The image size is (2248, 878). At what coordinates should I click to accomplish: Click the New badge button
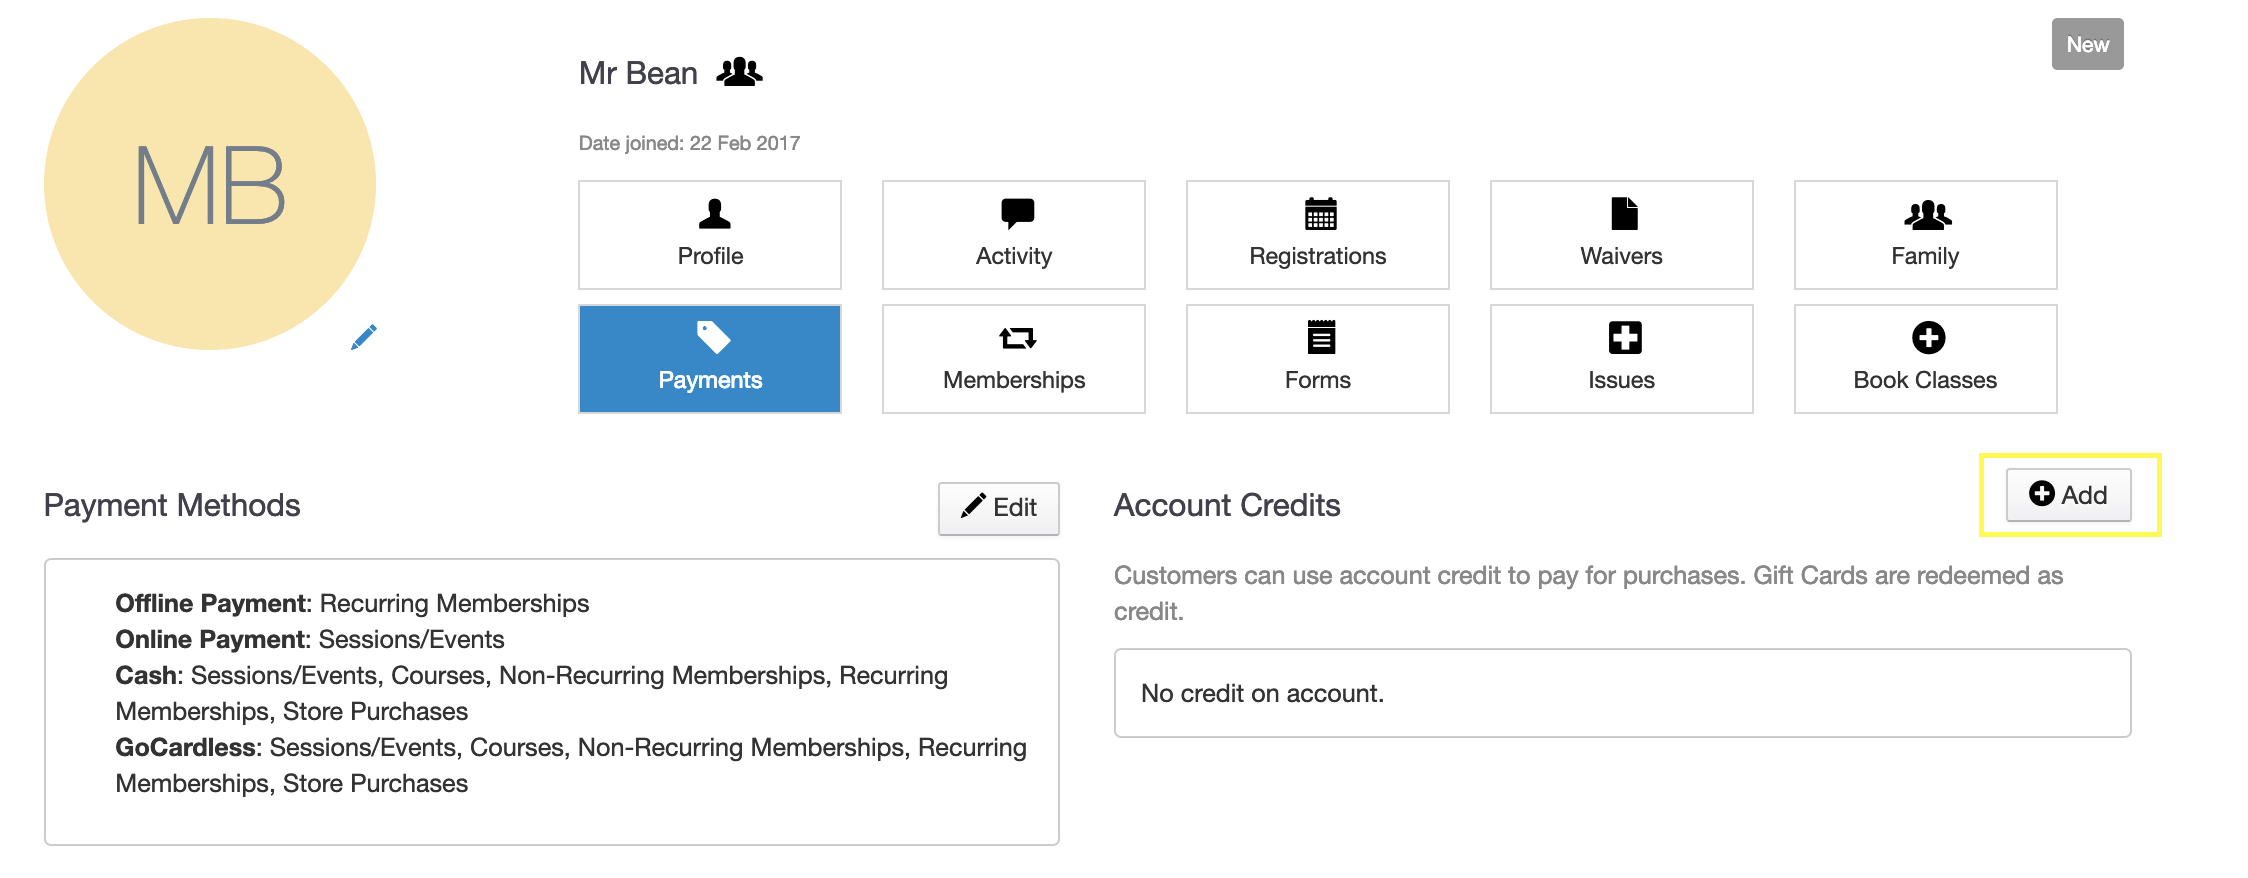(2087, 45)
